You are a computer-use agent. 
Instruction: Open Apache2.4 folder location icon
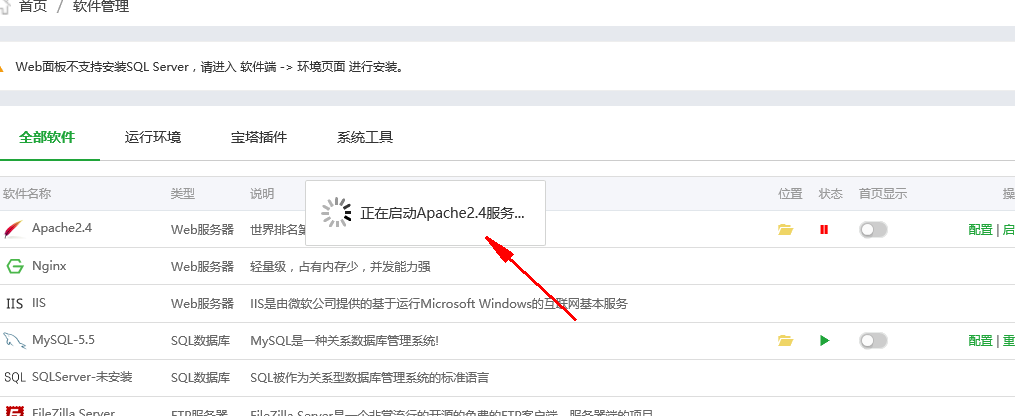point(785,230)
